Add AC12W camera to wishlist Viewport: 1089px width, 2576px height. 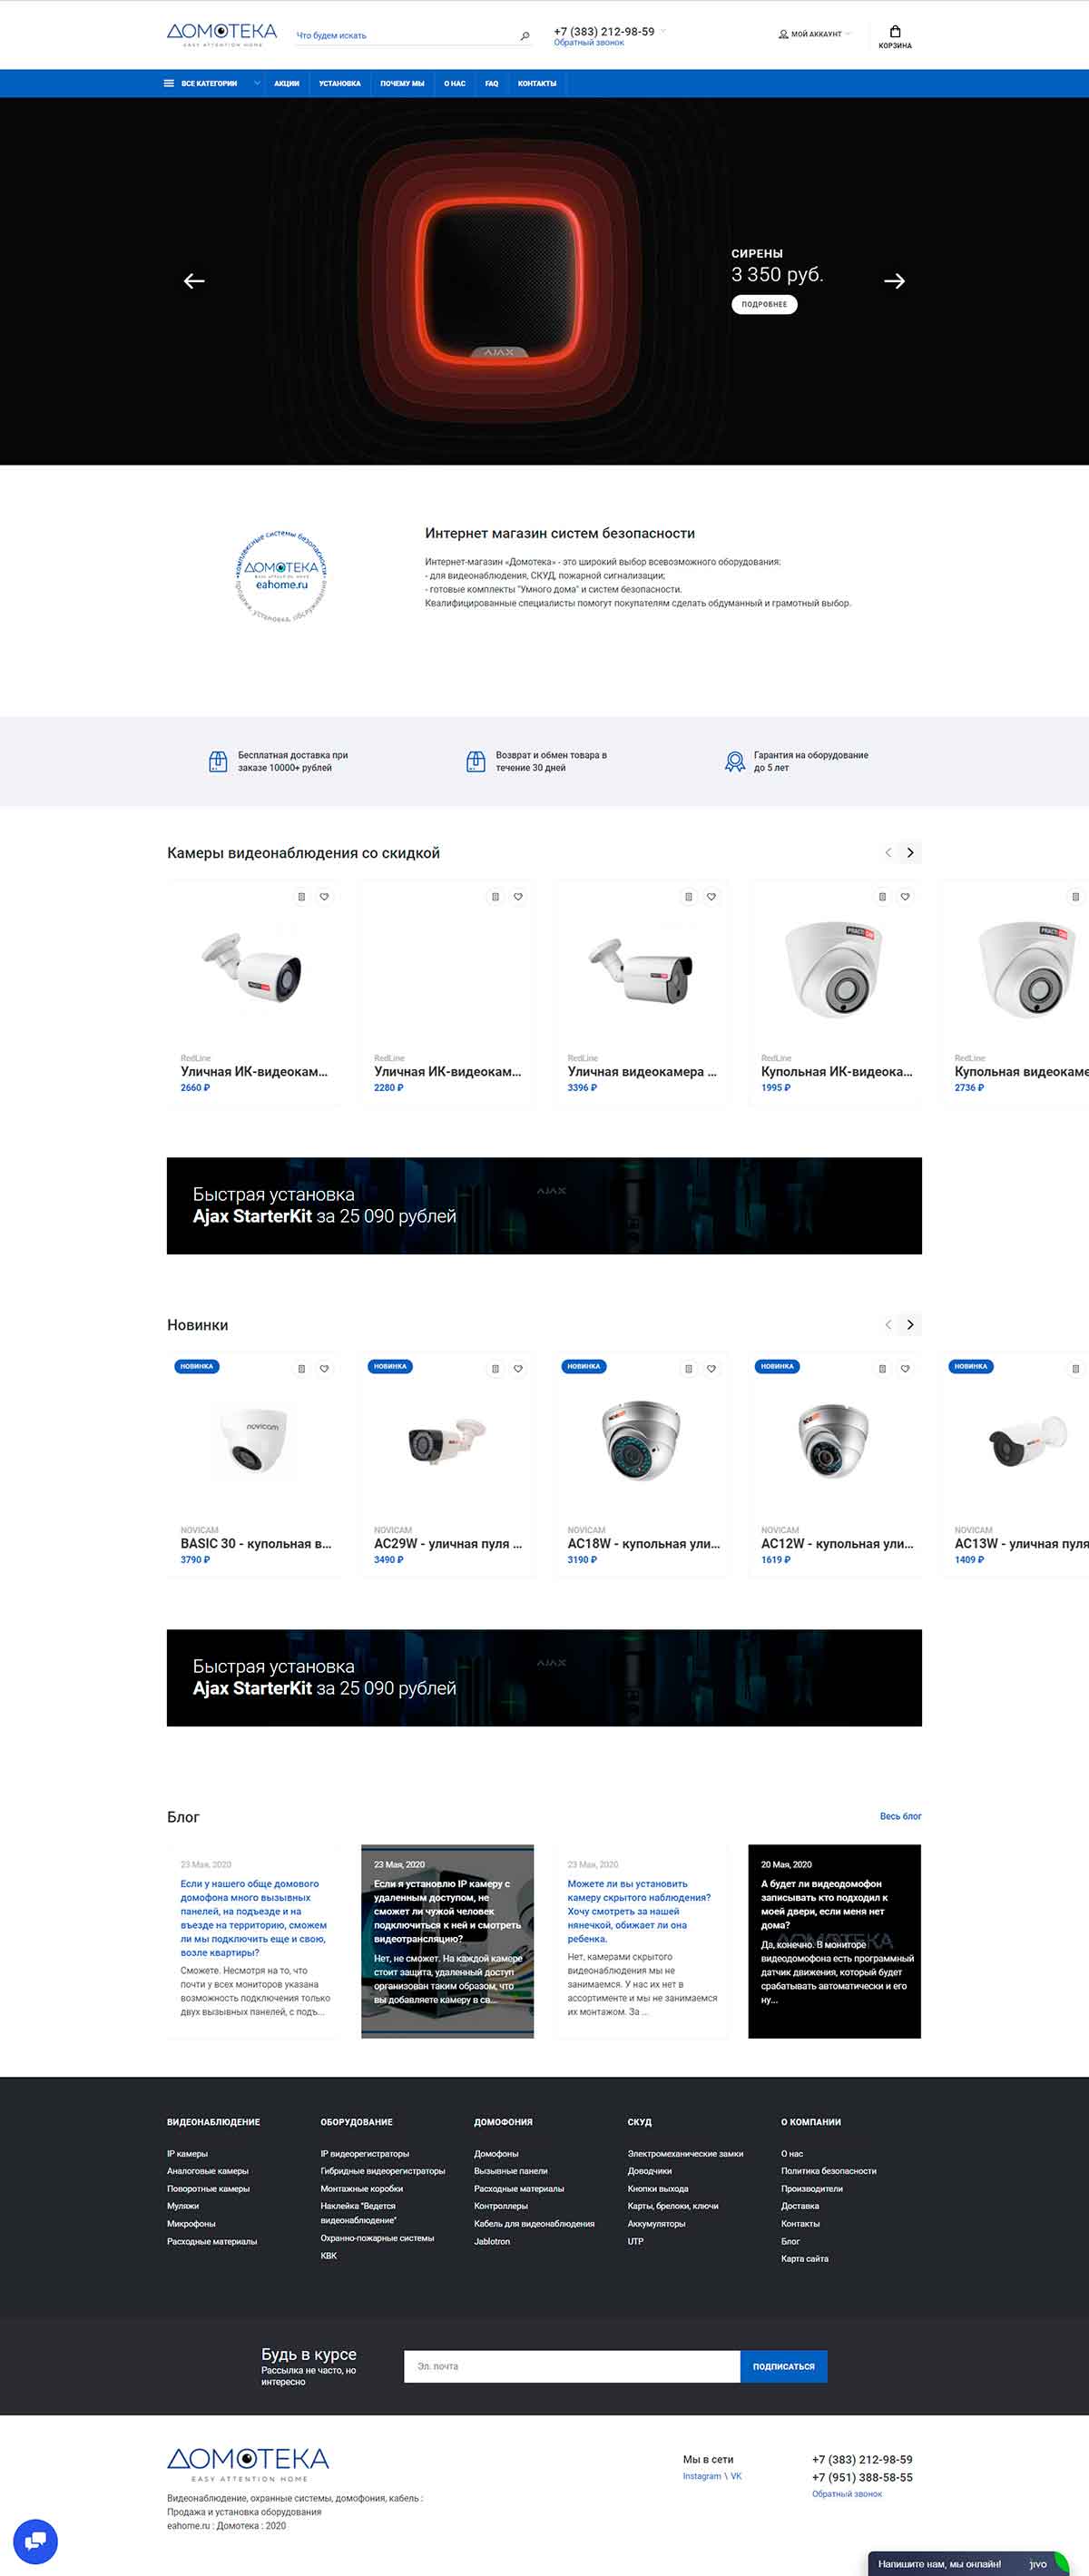(x=905, y=1369)
